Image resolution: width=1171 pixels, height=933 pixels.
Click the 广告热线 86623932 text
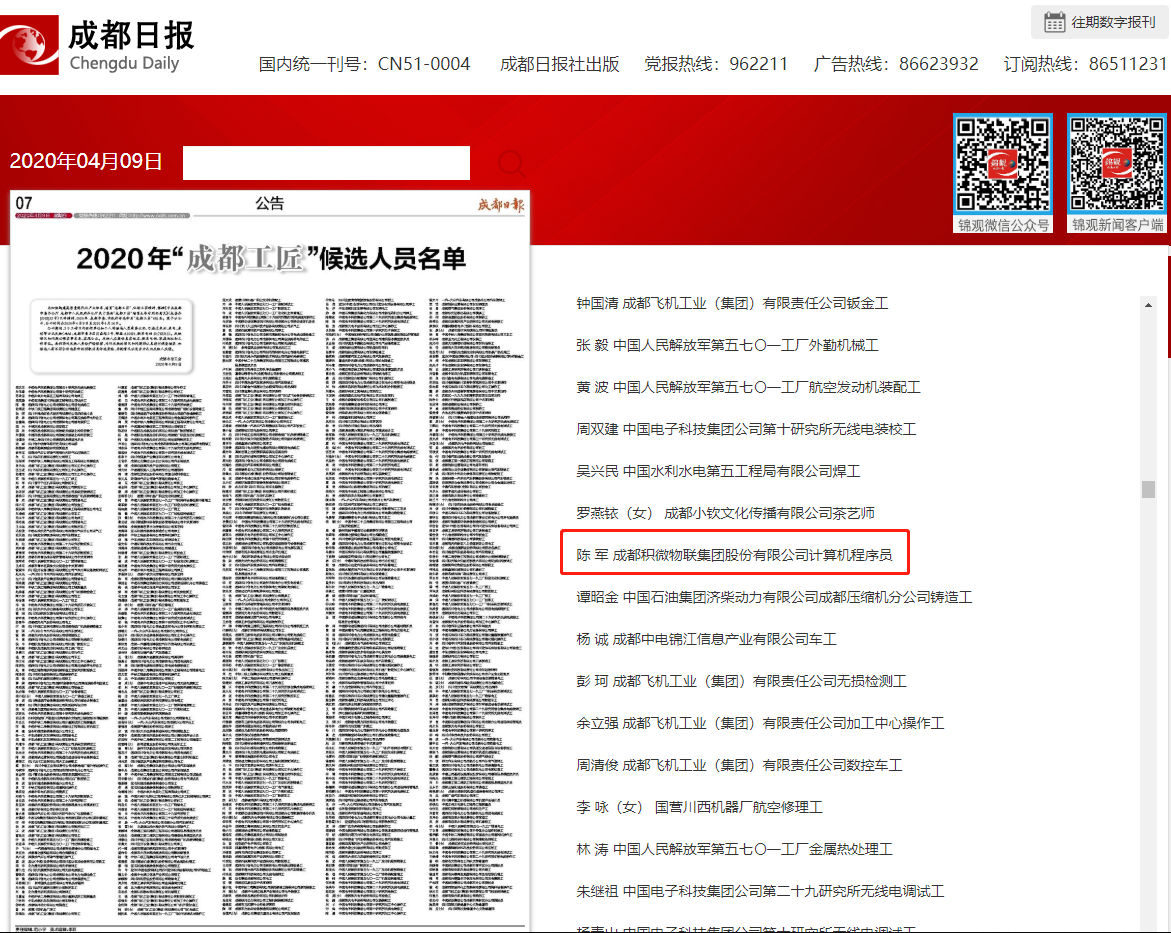(x=896, y=64)
